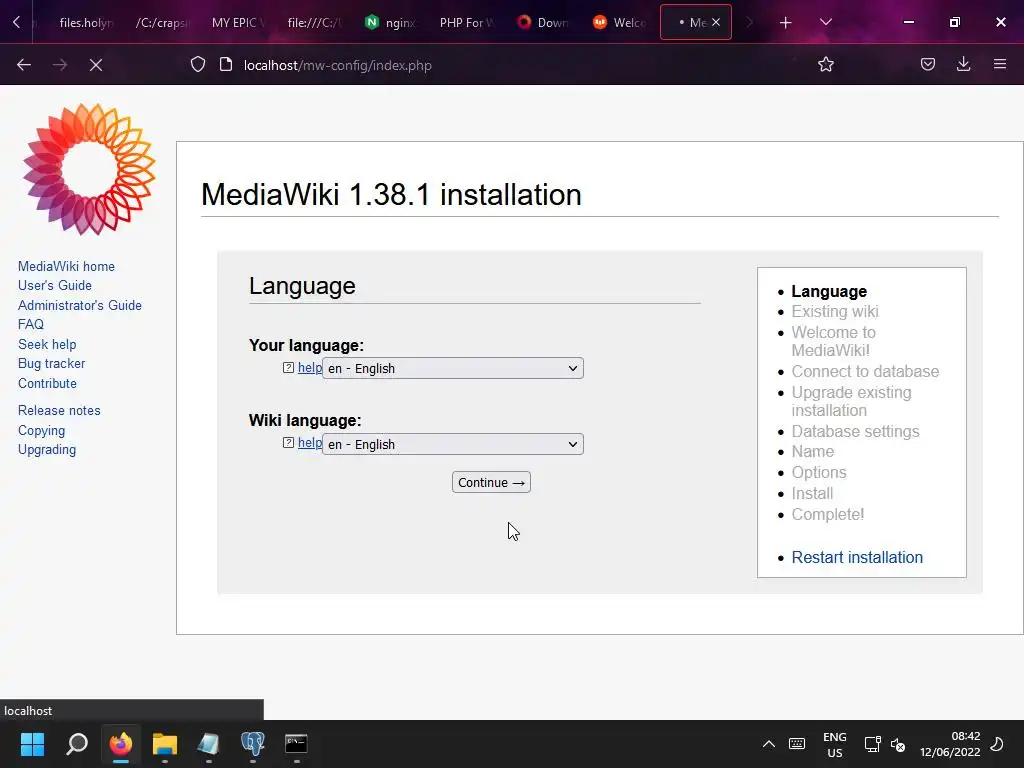Open the clock and date flyout

[950, 744]
